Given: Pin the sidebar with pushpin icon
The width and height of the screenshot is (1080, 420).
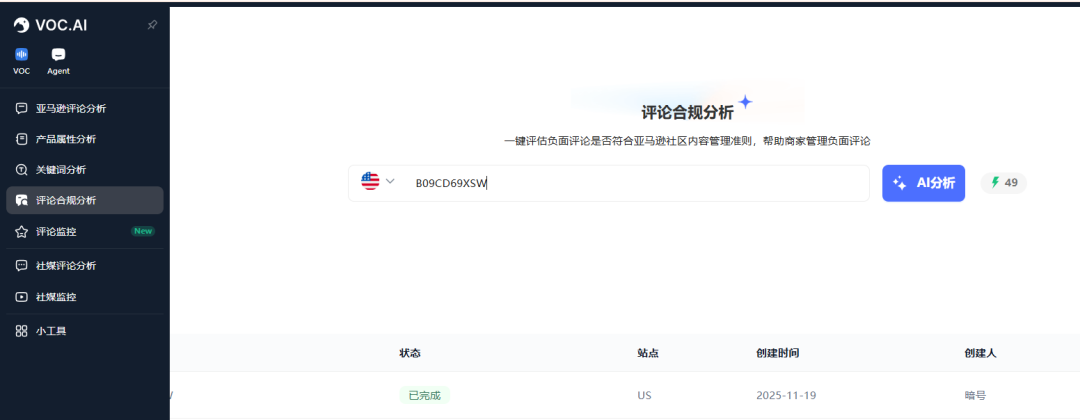Looking at the screenshot, I should click(x=152, y=25).
